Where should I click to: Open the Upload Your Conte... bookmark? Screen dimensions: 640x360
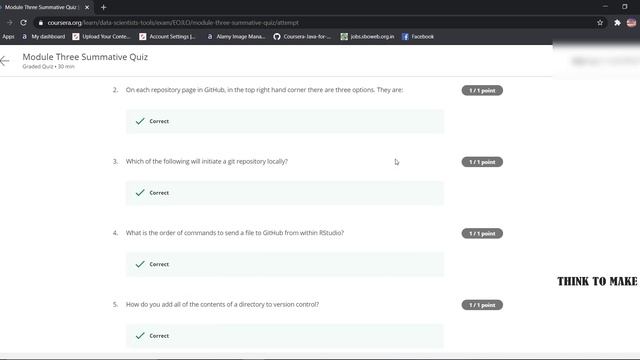pos(101,37)
